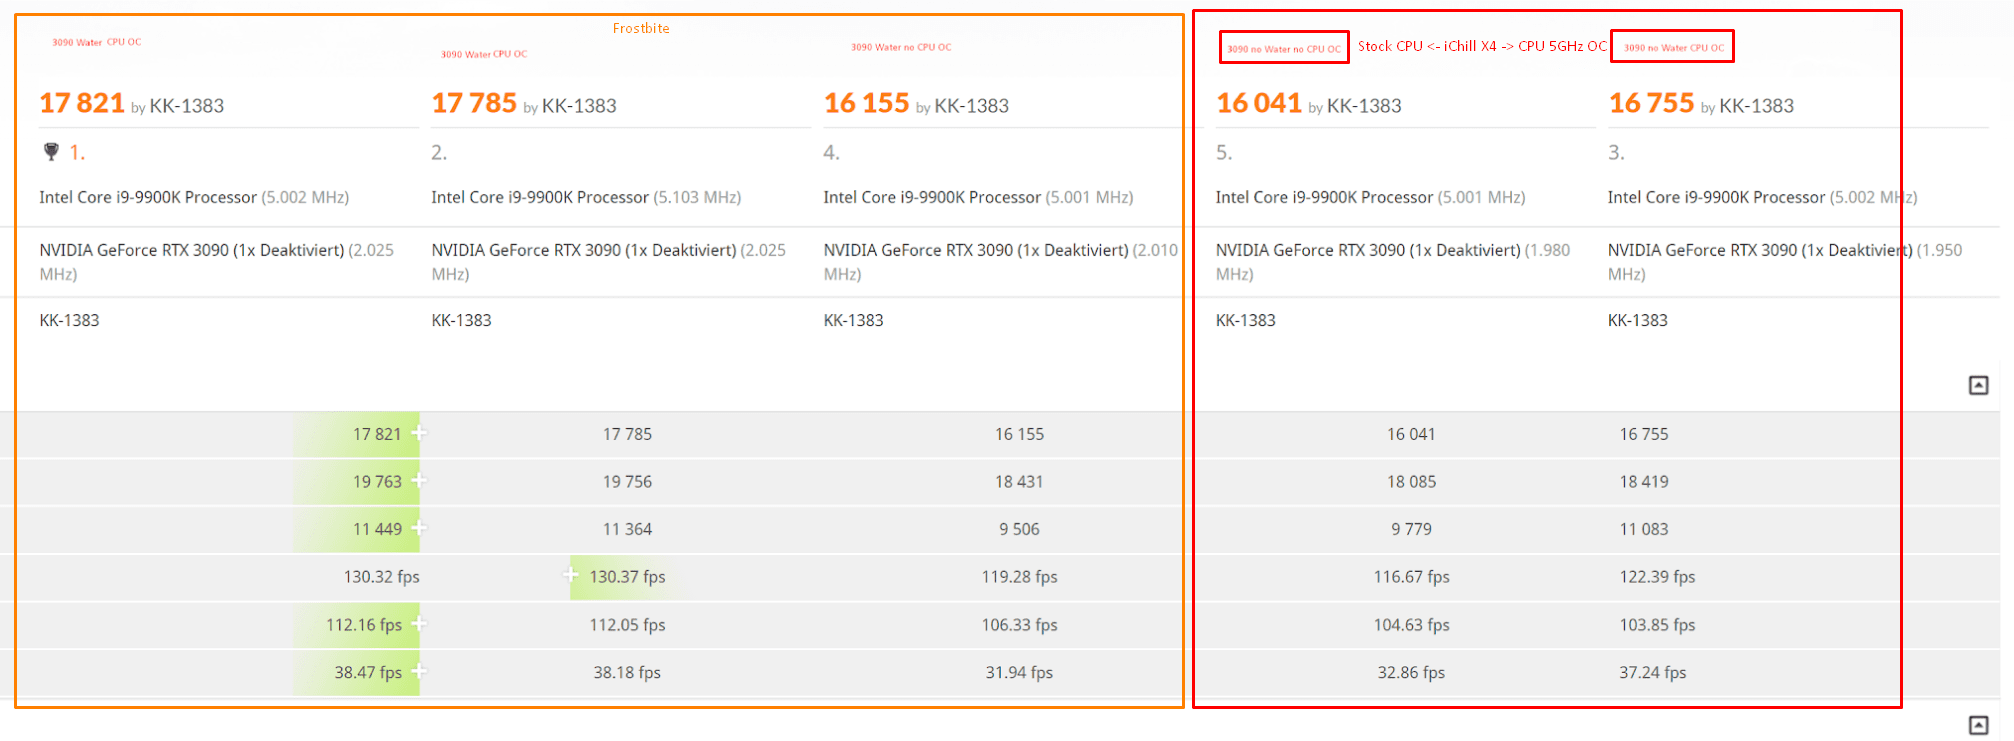This screenshot has width=2014, height=741.
Task: Click the 116.67 fps cell
Action: [1411, 576]
